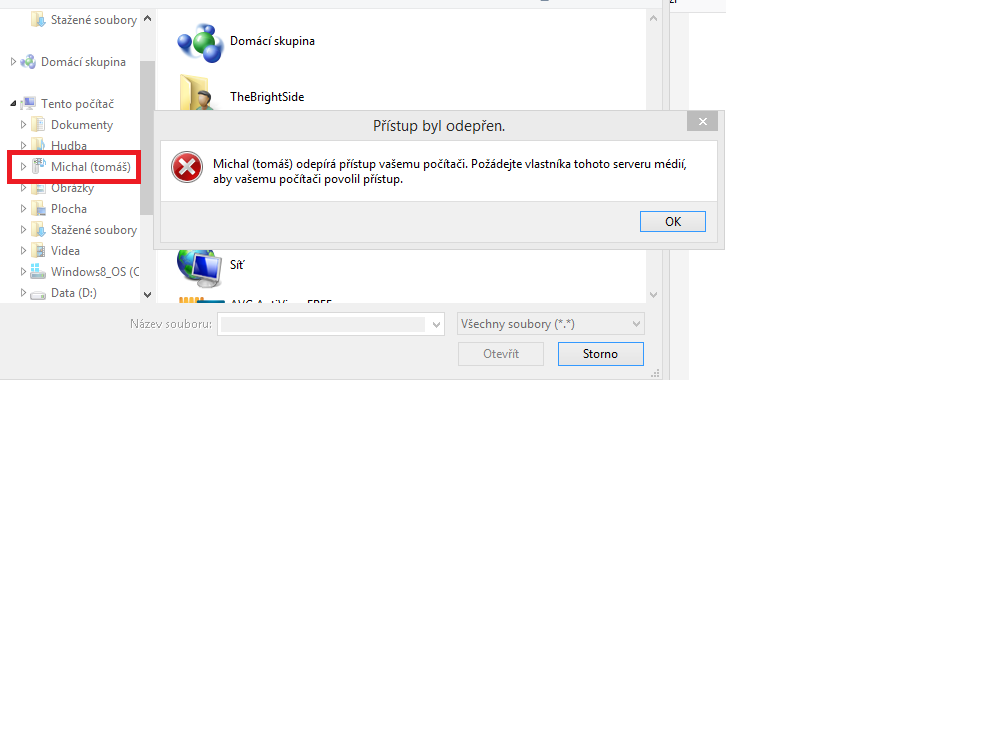Select the TheBrightSide user folder icon
The width and height of the screenshot is (1000, 750).
(x=195, y=92)
